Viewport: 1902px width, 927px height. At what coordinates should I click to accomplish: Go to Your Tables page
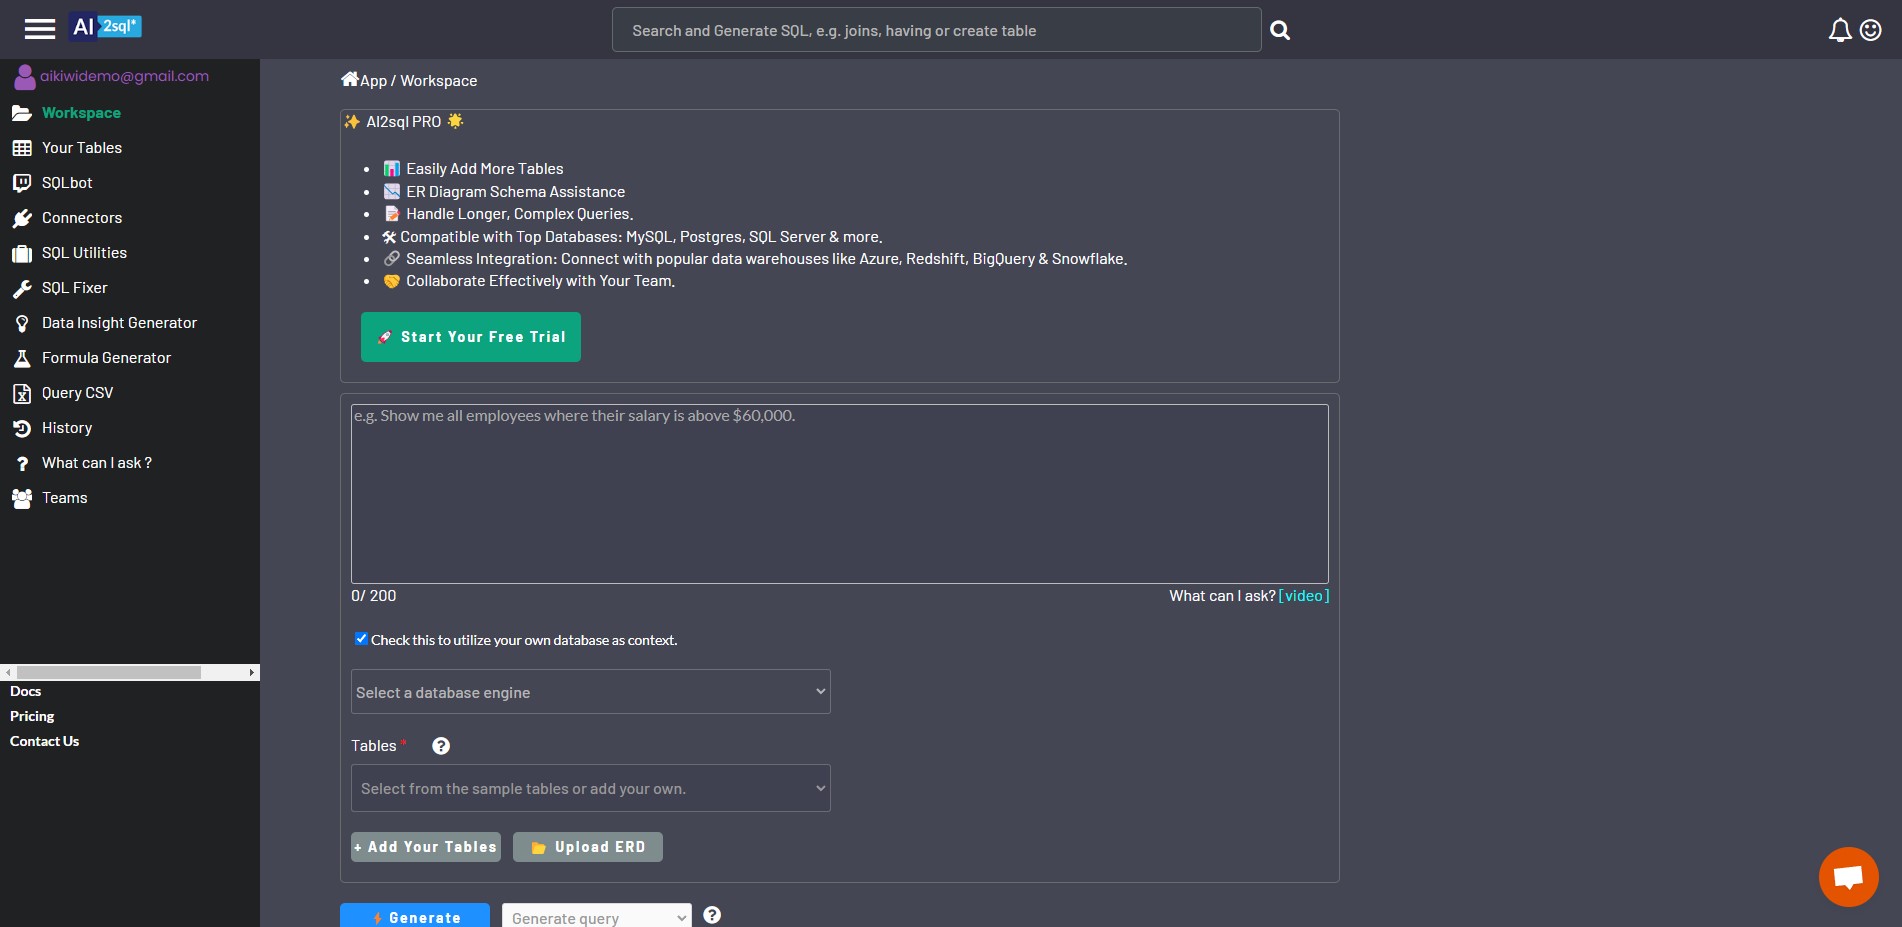pos(82,148)
